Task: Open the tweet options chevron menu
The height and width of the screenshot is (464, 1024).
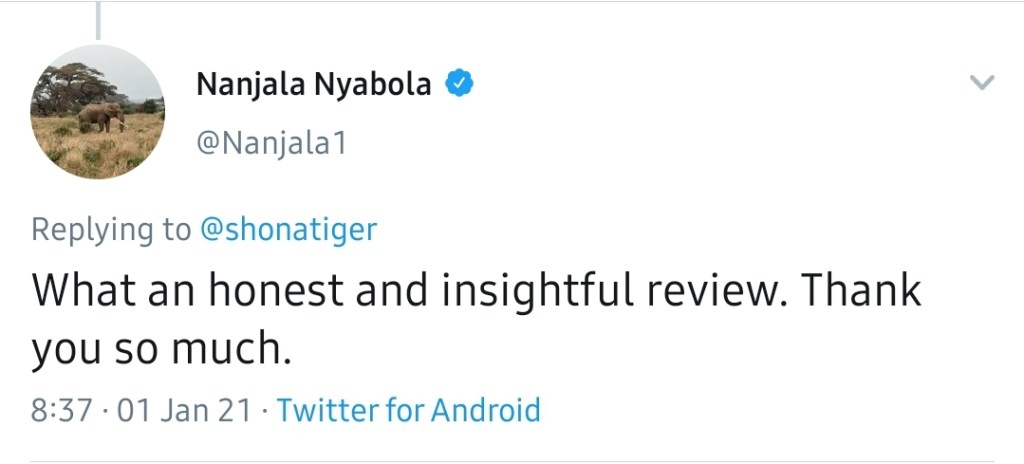Action: pos(983,83)
